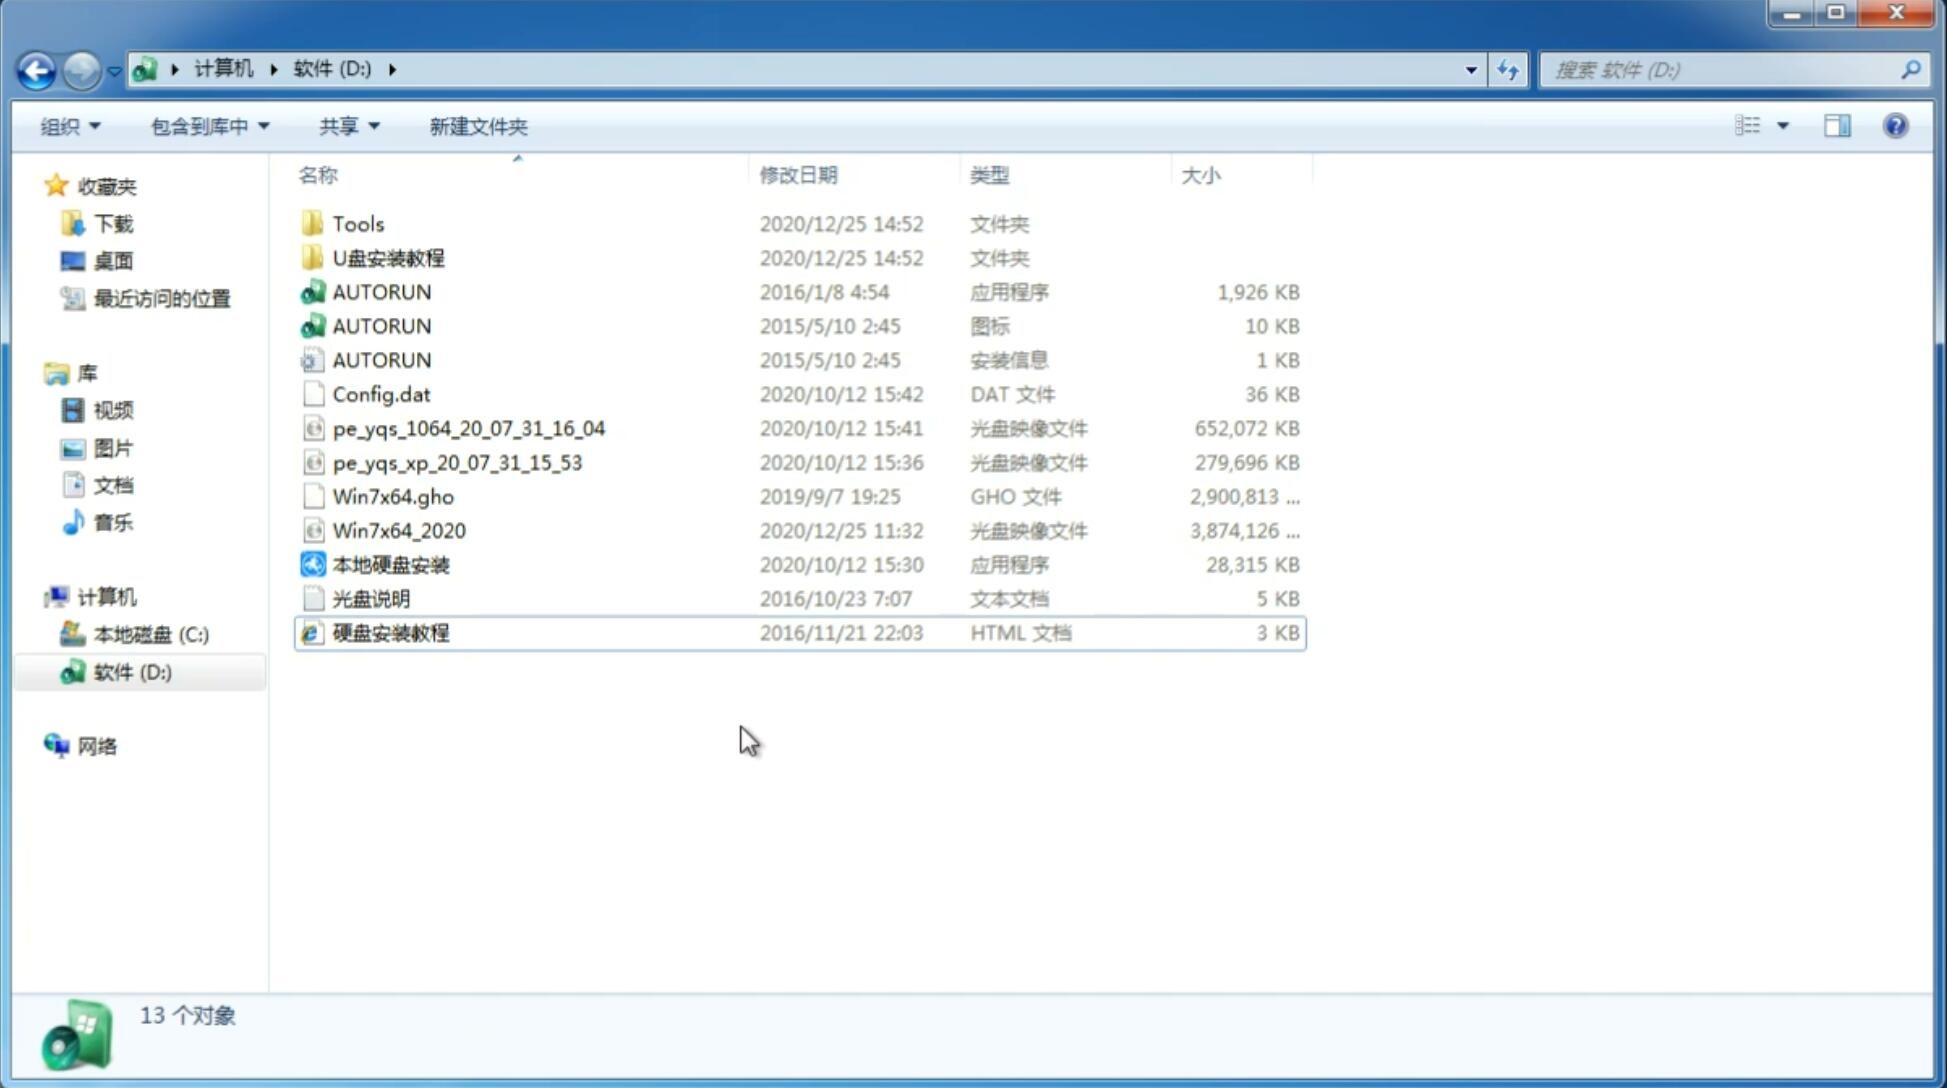Open 包含到库中 dropdown menu
The image size is (1947, 1088).
(x=209, y=126)
